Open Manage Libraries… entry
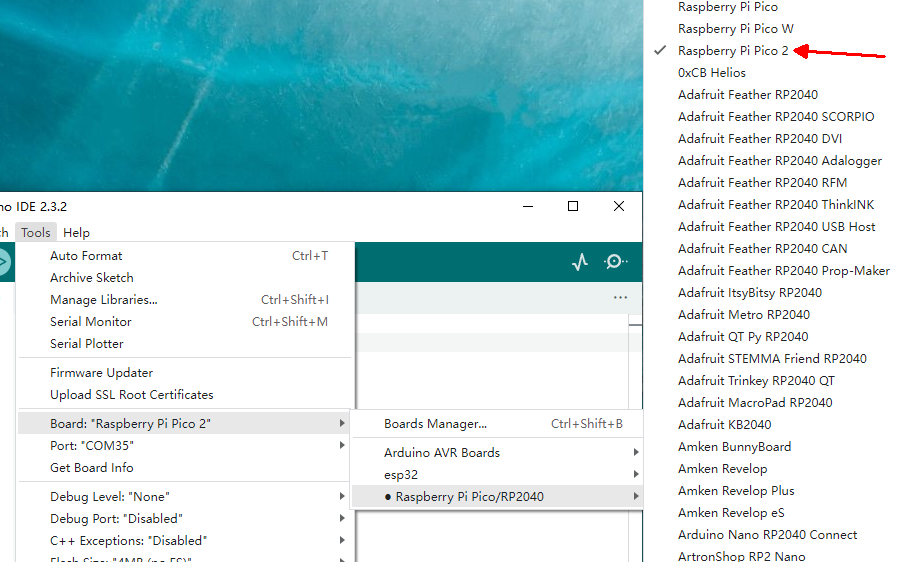 click(184, 300)
